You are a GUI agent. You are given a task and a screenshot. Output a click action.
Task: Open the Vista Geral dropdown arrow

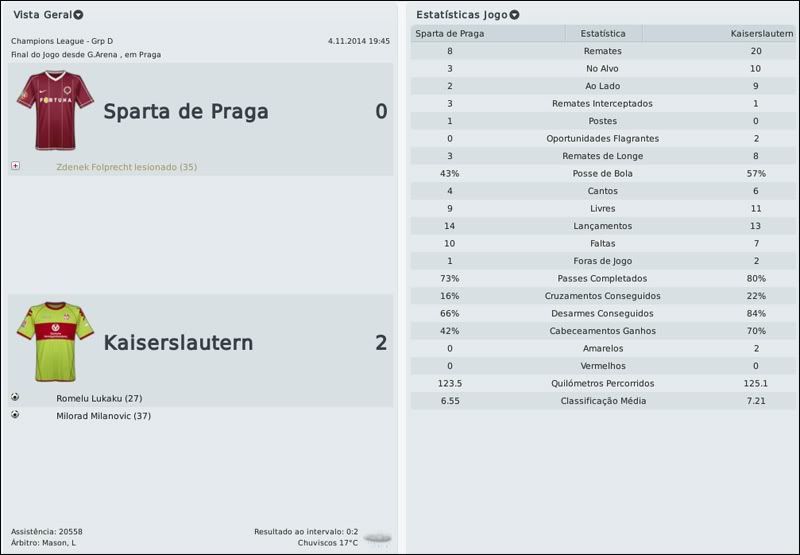pyautogui.click(x=79, y=15)
